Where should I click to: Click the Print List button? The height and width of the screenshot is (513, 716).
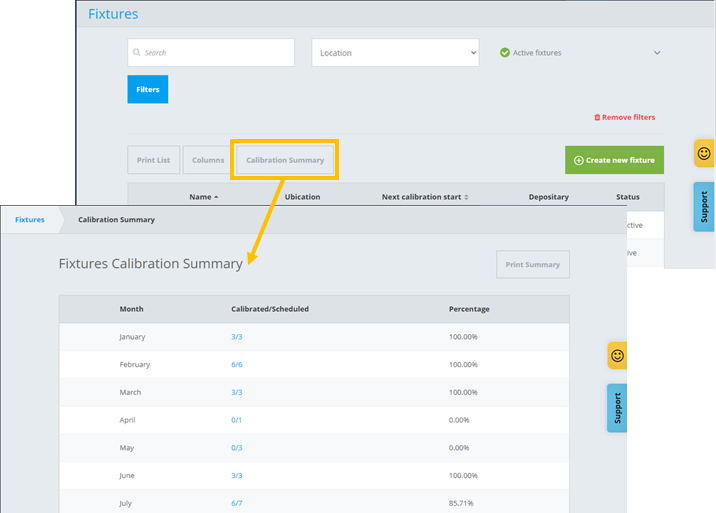pos(153,160)
